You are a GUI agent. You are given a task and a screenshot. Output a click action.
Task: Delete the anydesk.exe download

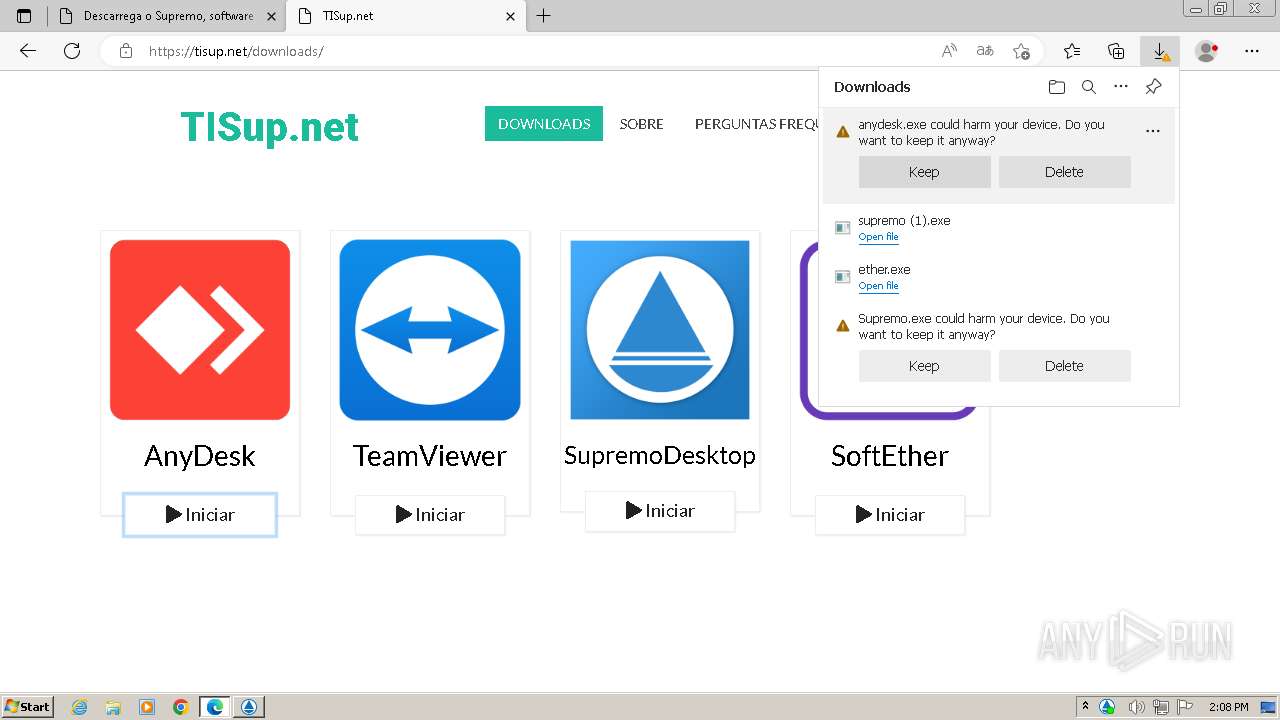click(x=1064, y=172)
